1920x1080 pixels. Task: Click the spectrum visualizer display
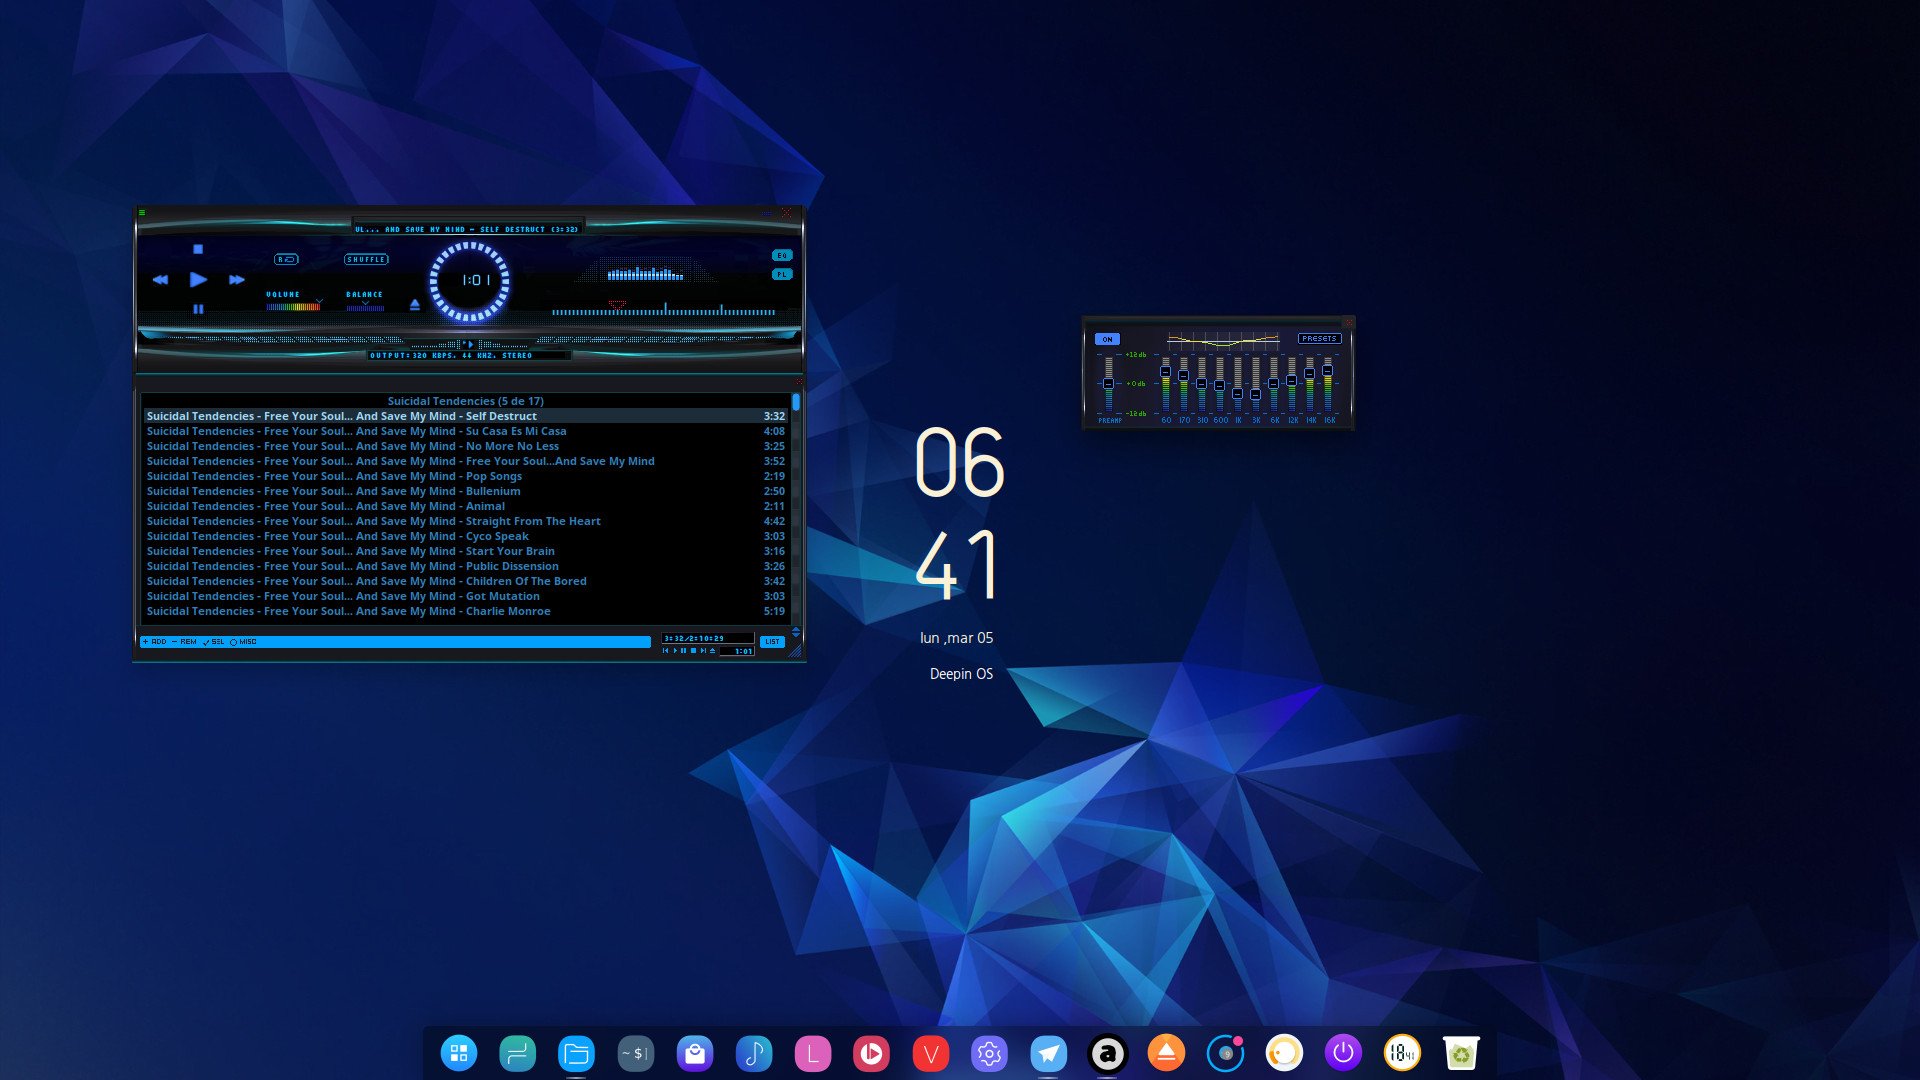(x=646, y=272)
